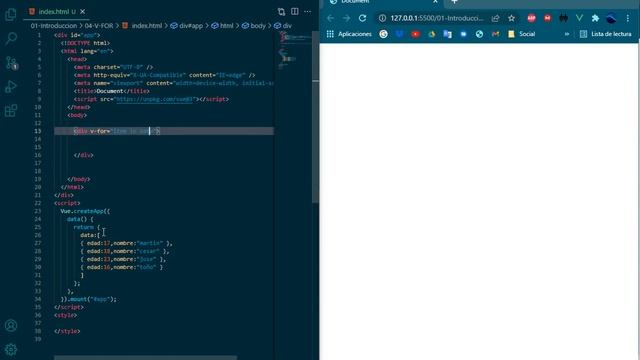The height and width of the screenshot is (360, 640).
Task: Open the first circular bookmark after Aplicaciones
Action: (x=383, y=34)
